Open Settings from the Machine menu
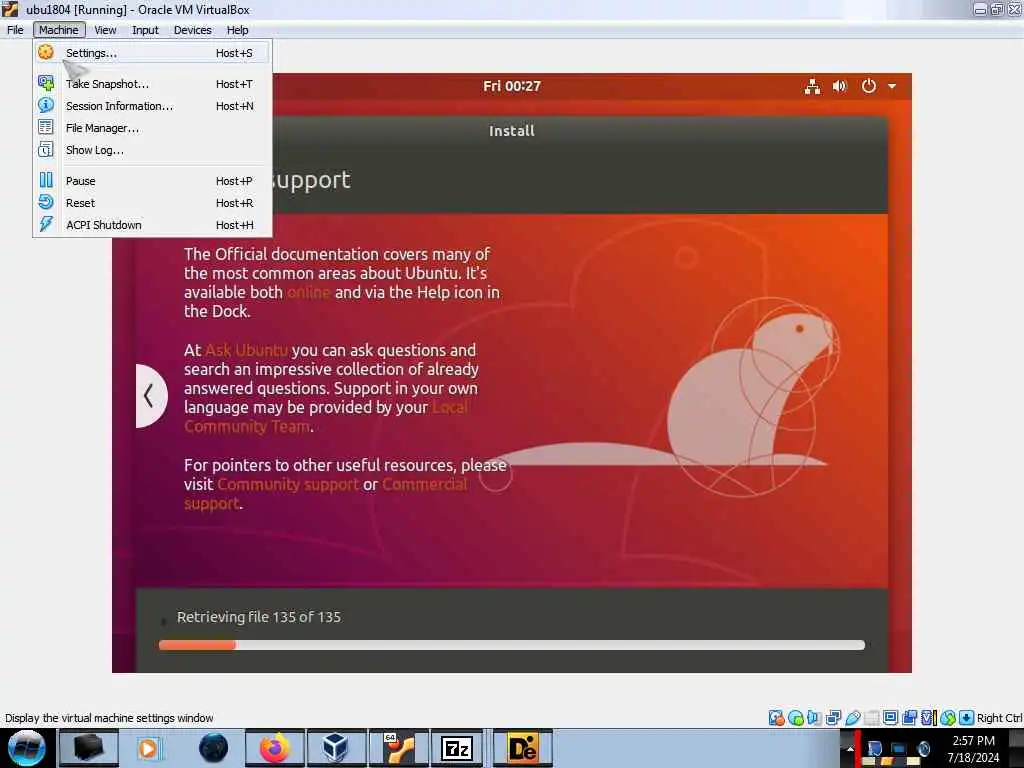This screenshot has width=1024, height=768. click(x=152, y=53)
